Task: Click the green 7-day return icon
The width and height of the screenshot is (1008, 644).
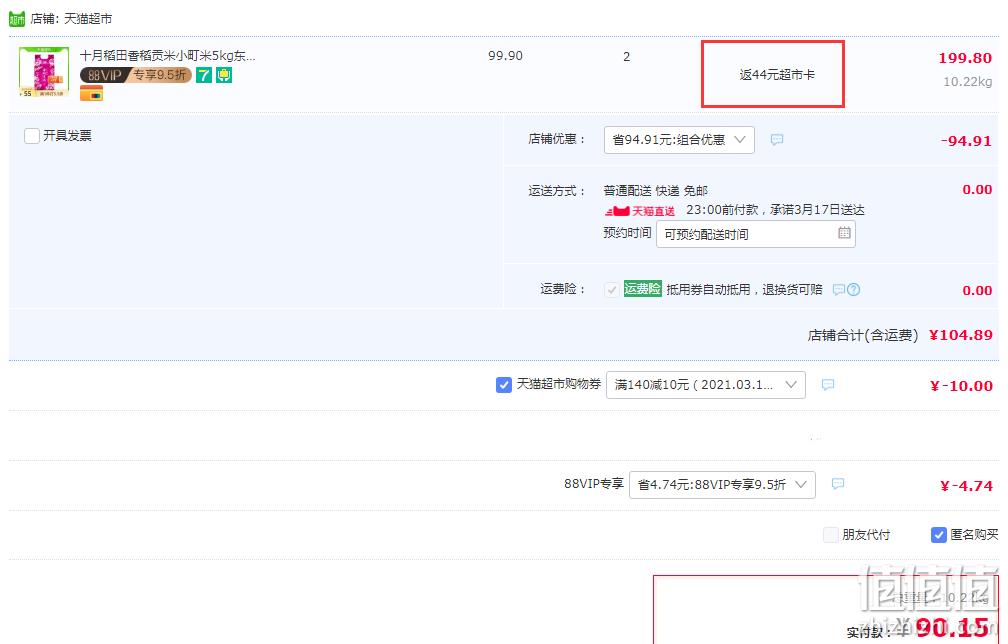Action: [204, 75]
